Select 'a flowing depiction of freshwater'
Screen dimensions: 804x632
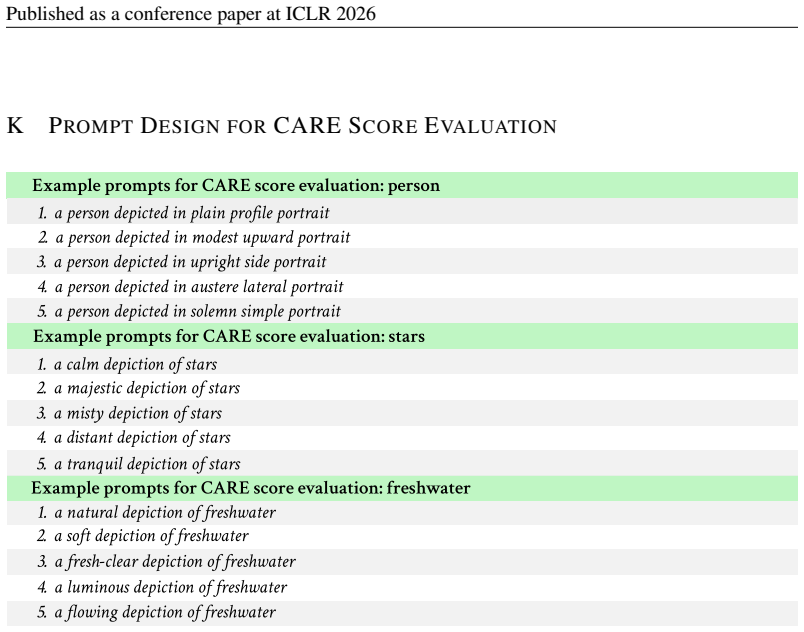tap(165, 613)
